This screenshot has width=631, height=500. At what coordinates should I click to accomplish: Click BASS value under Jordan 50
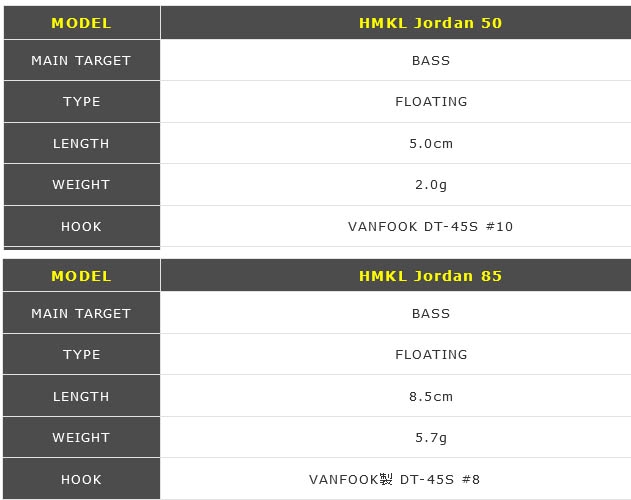(x=431, y=60)
